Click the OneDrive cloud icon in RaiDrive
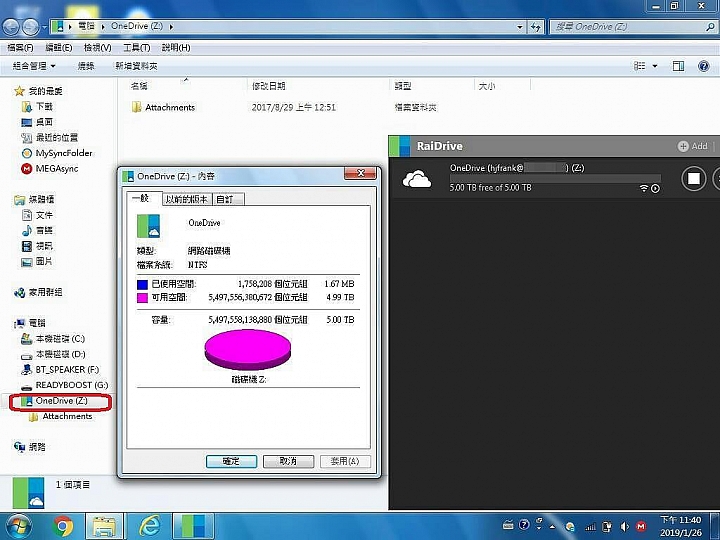The width and height of the screenshot is (720, 540). point(416,179)
